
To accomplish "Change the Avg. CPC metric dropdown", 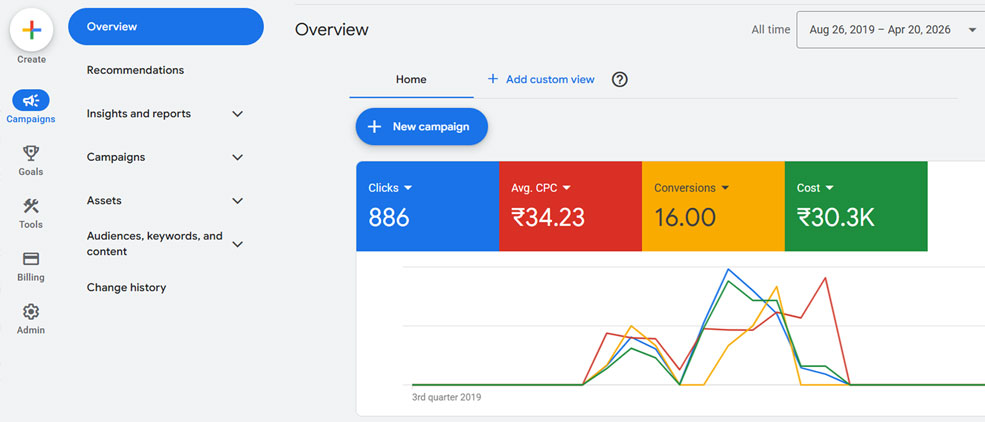I will pyautogui.click(x=567, y=188).
